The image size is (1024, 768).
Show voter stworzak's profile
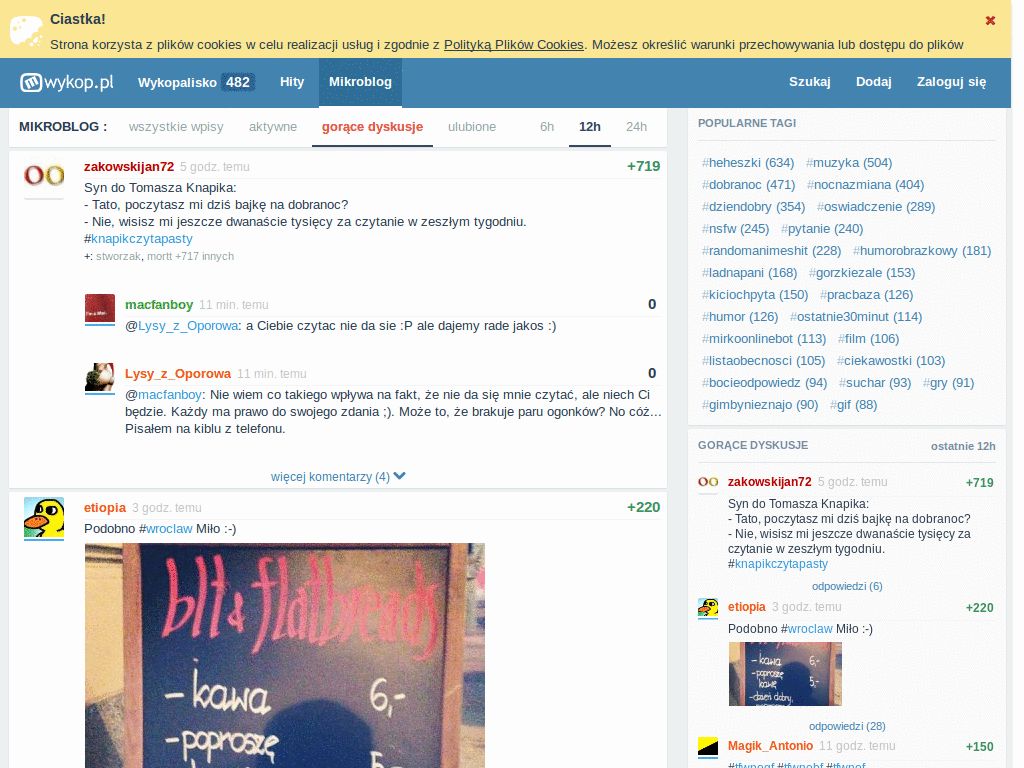118,256
